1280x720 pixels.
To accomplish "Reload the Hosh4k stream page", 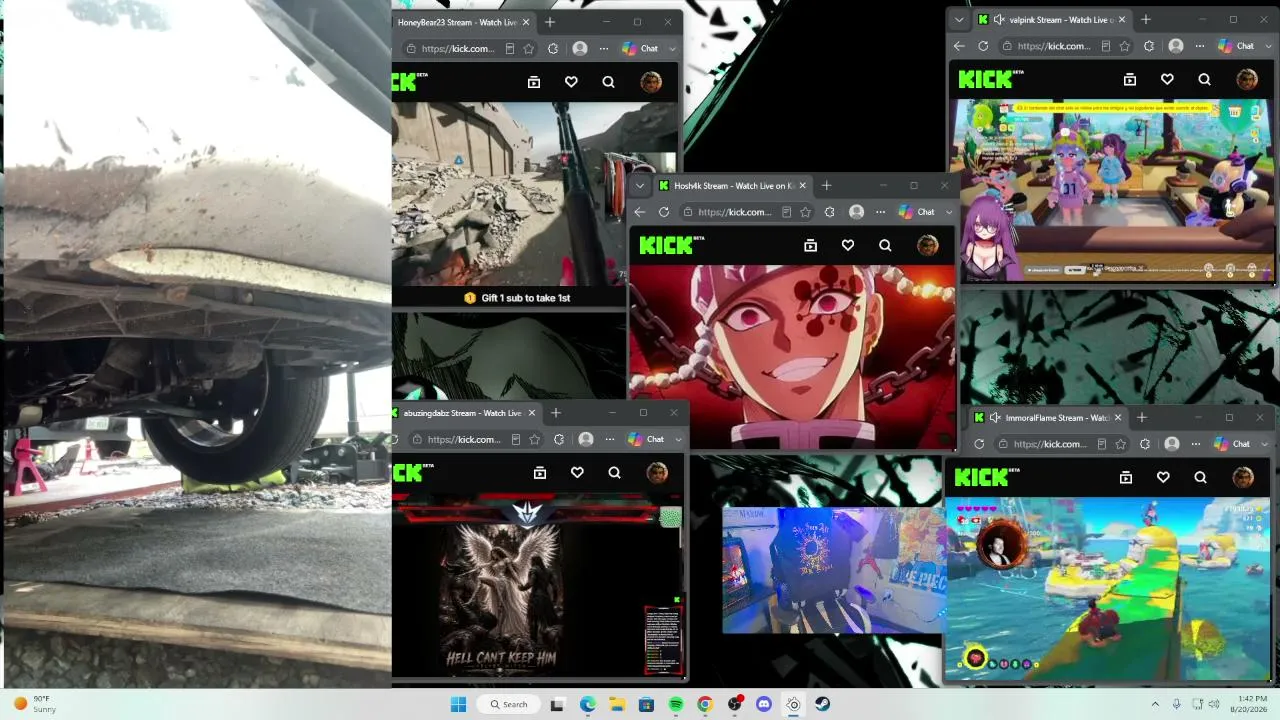I will (664, 212).
